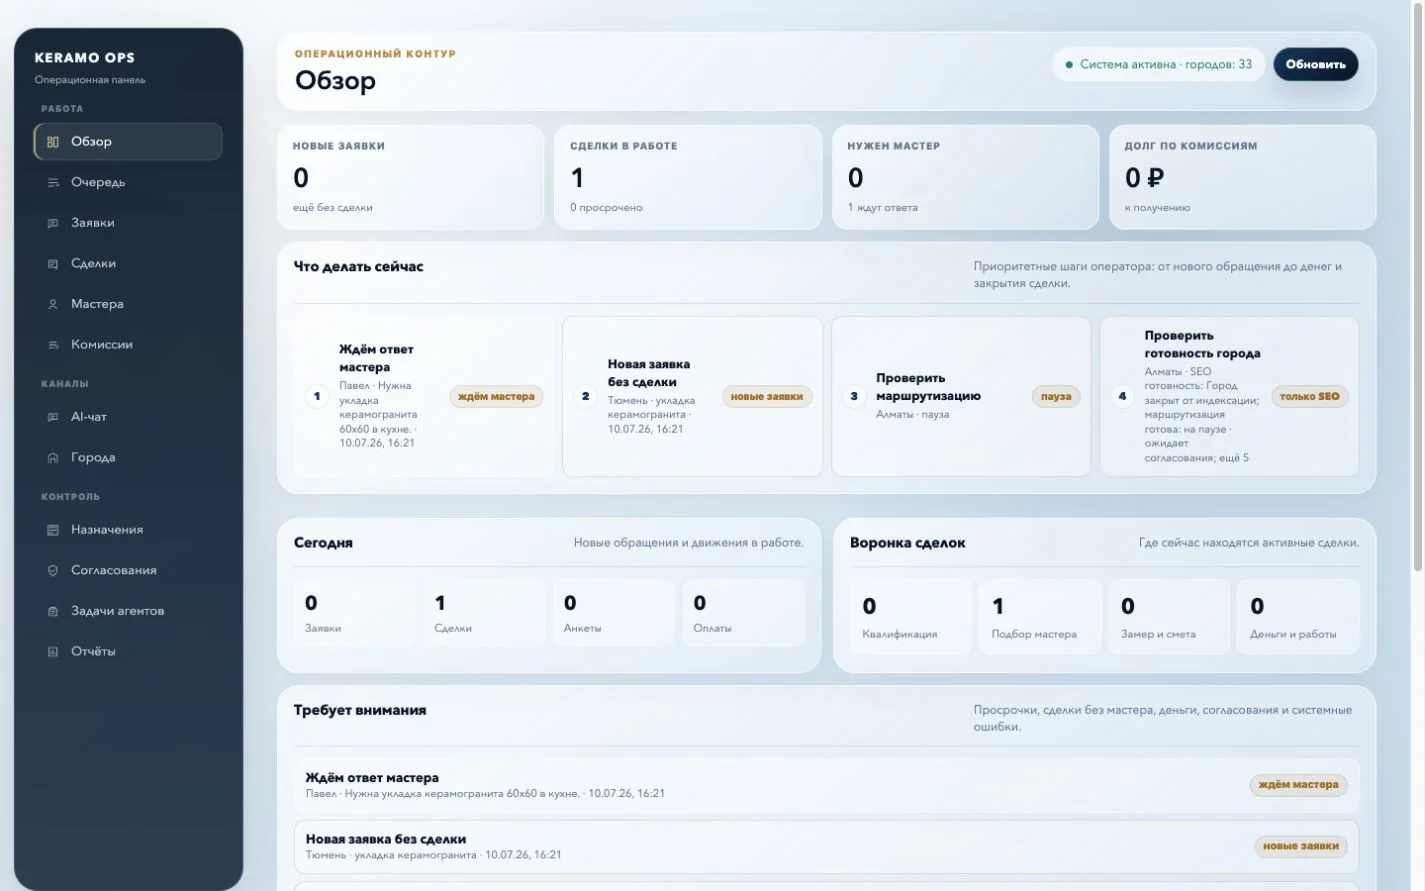
Task: Click the Сегодня heading
Action: coord(323,543)
